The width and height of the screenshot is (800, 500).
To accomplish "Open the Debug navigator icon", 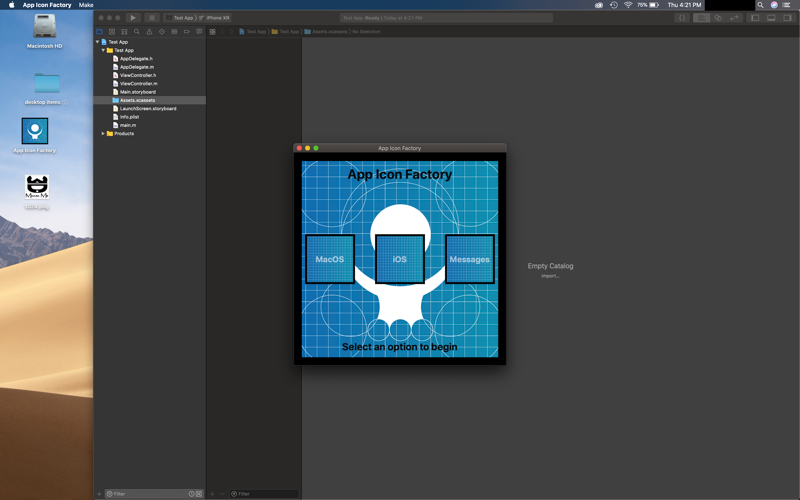I will coord(174,32).
